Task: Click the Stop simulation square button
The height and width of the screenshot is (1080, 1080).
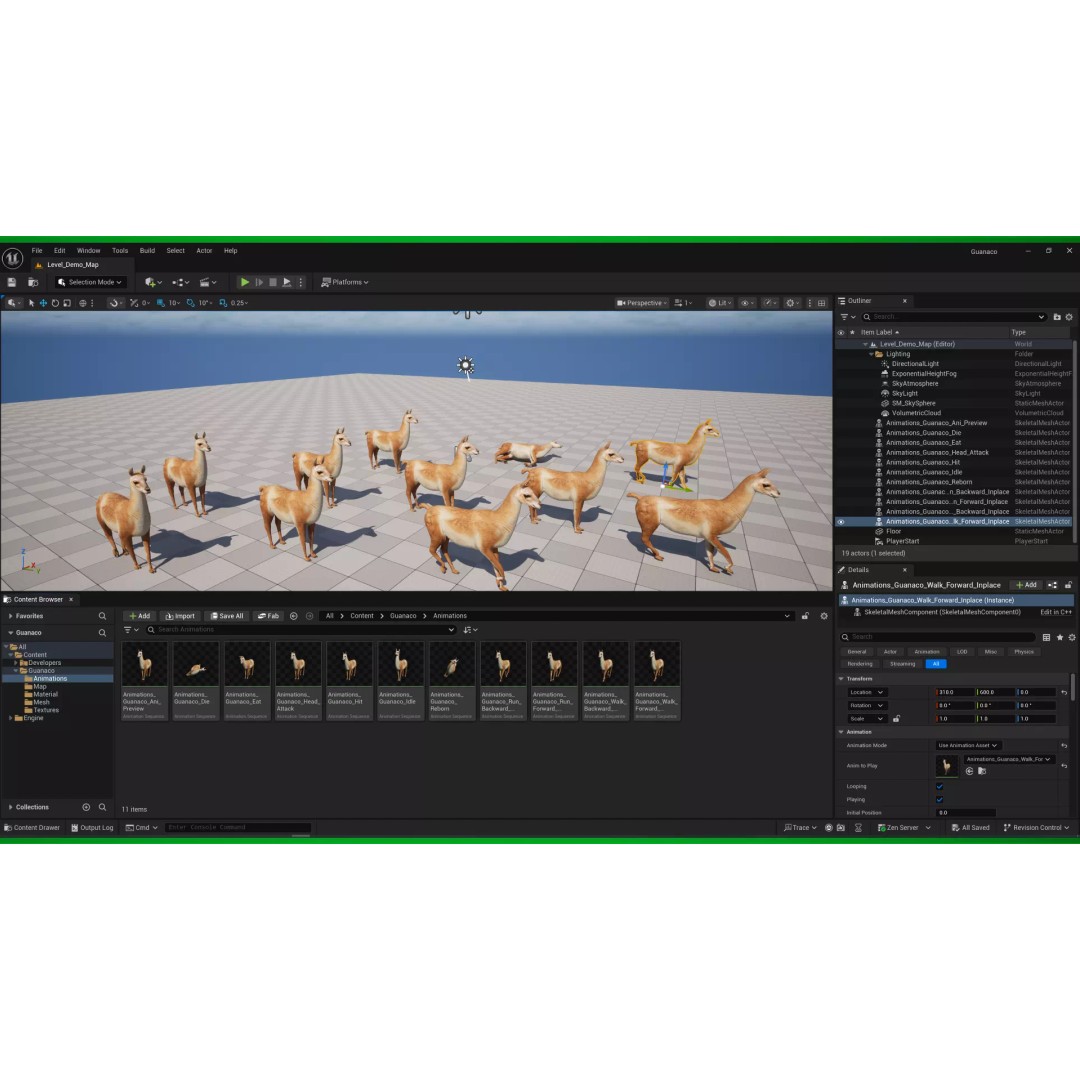Action: 273,282
